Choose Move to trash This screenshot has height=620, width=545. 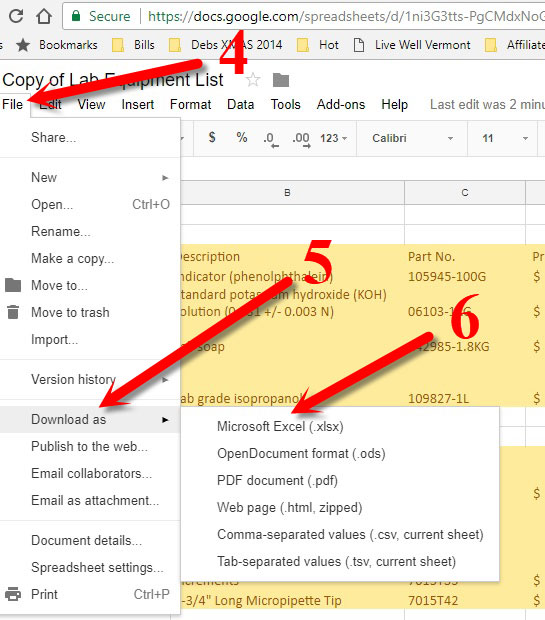[90, 312]
